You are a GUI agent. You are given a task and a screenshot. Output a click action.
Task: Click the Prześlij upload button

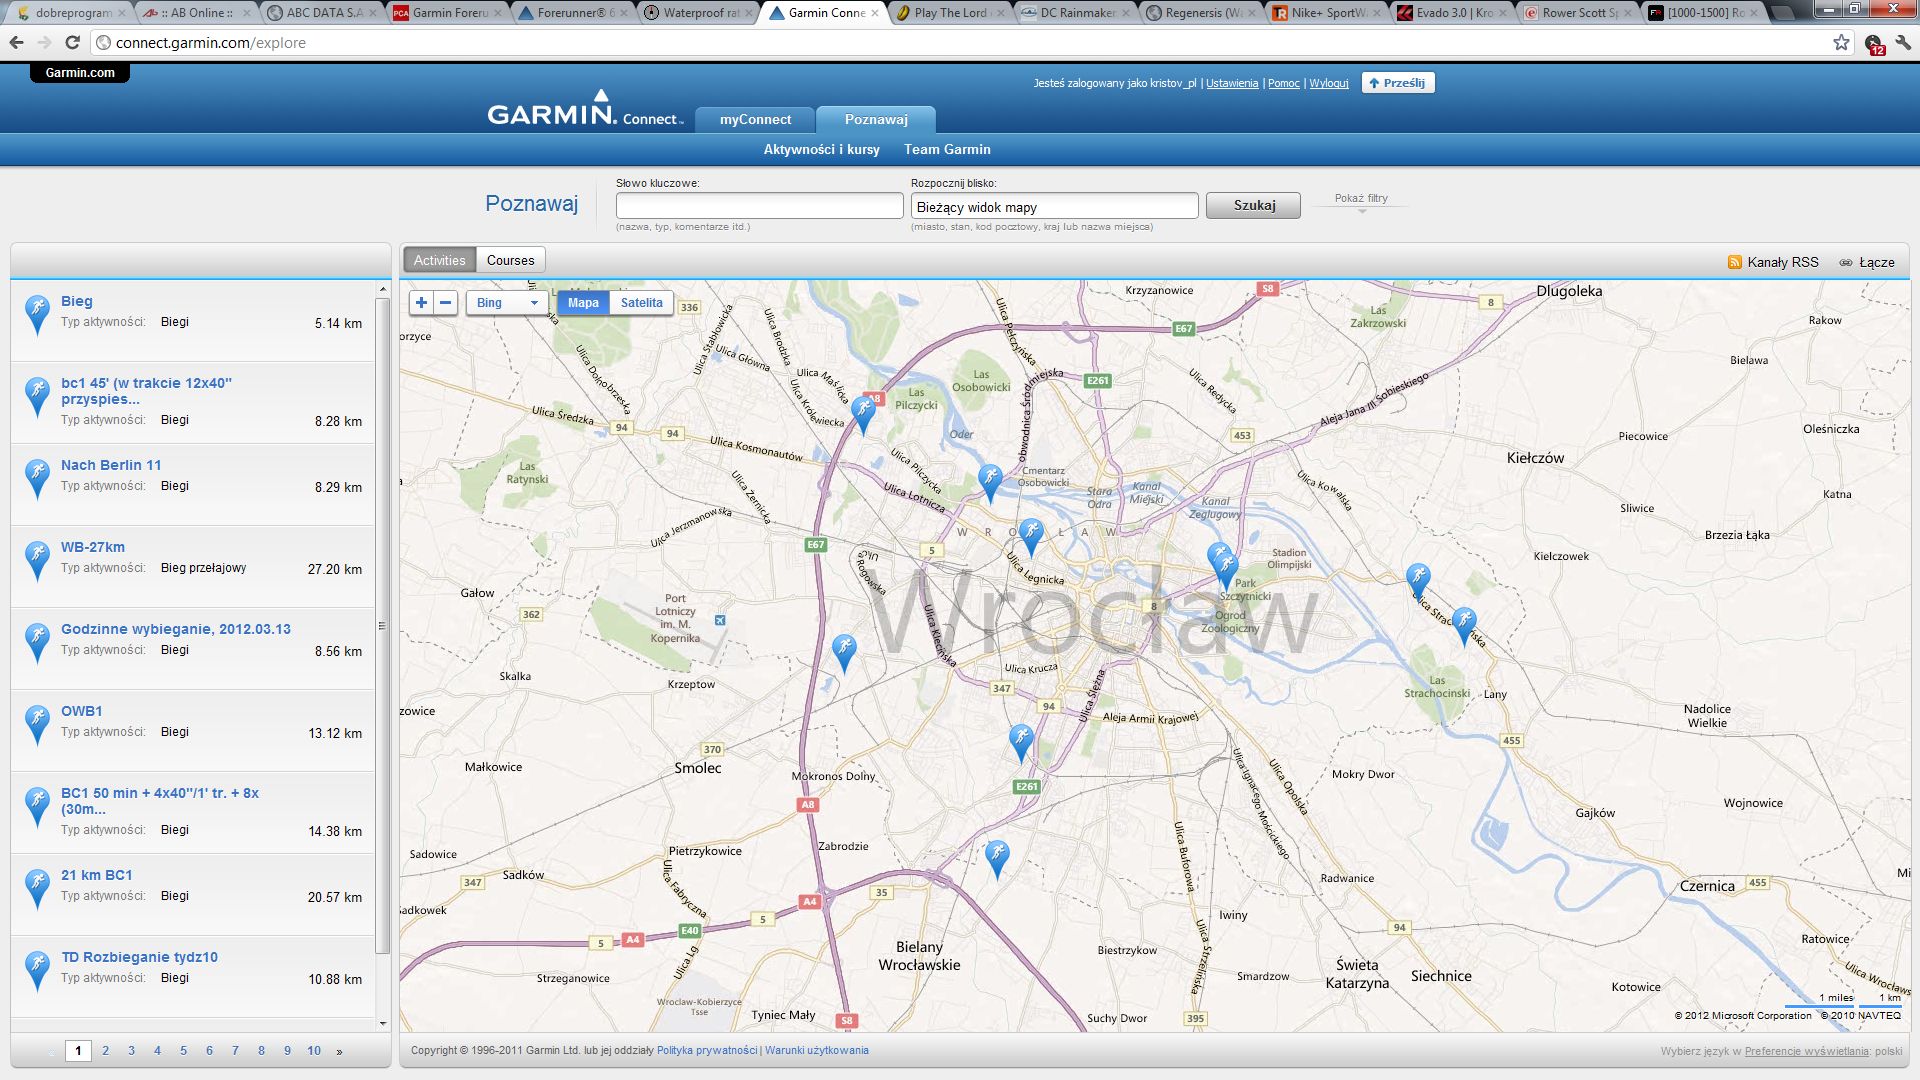tap(1398, 83)
